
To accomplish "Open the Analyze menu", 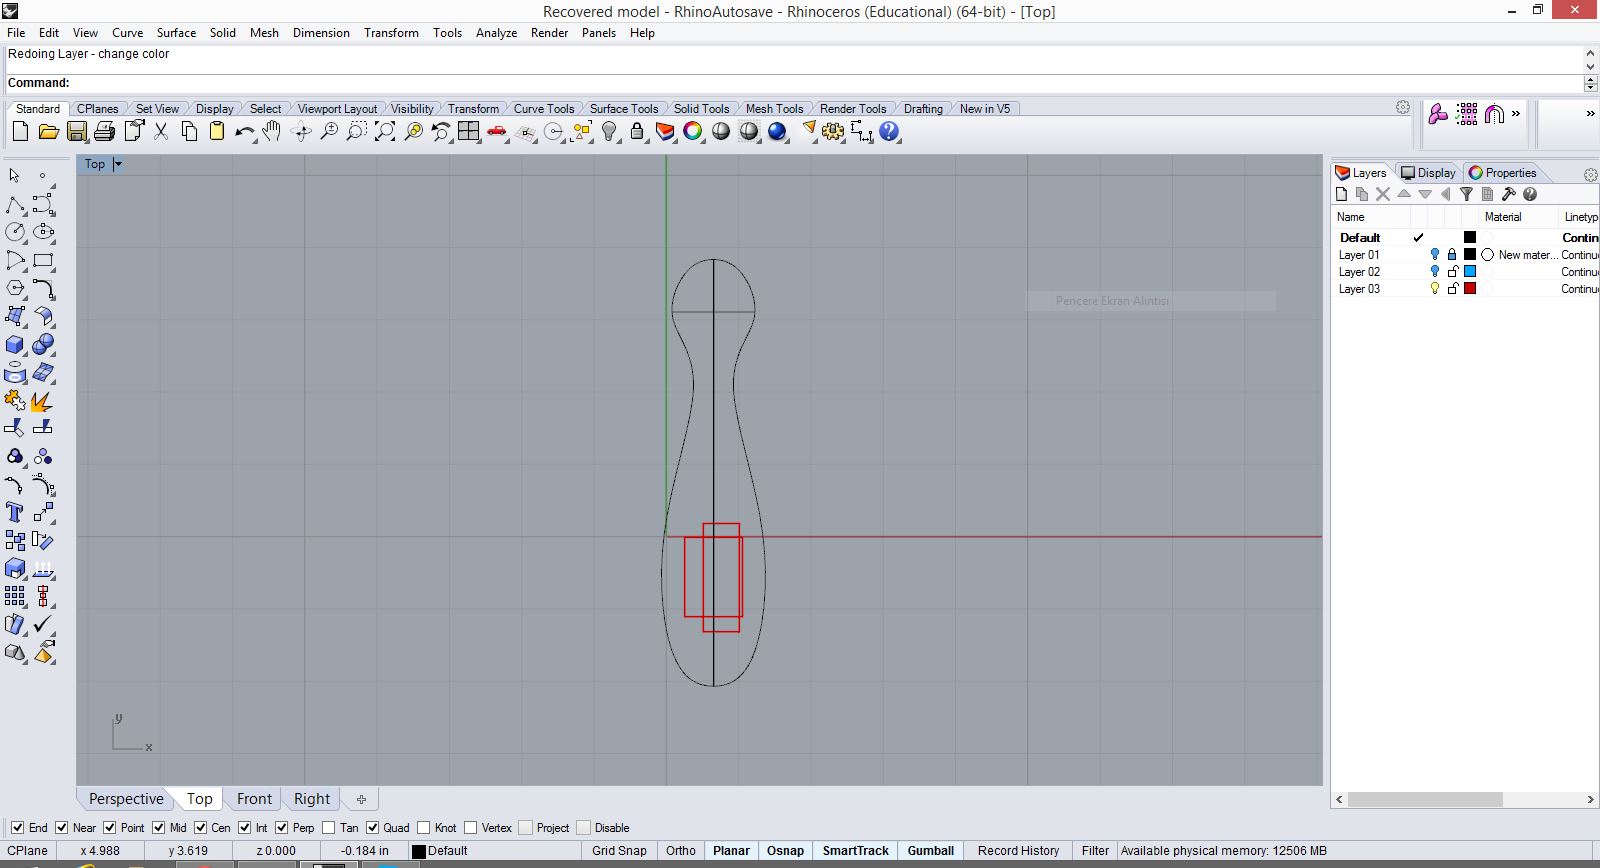I will (x=496, y=33).
